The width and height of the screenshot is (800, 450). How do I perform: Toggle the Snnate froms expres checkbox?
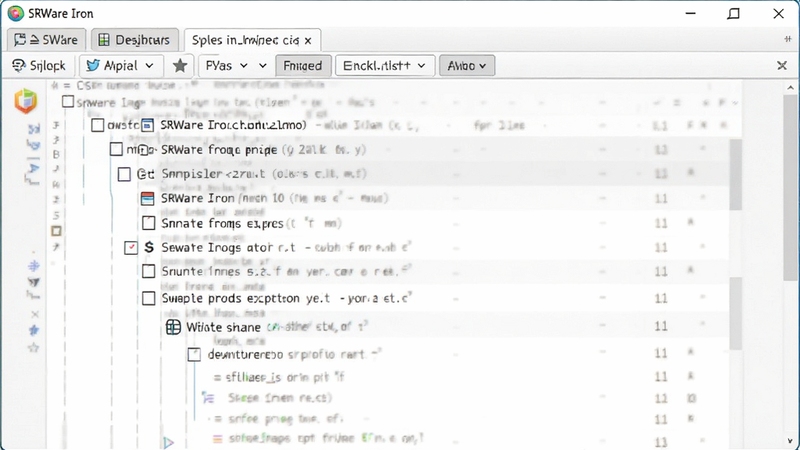pos(148,223)
